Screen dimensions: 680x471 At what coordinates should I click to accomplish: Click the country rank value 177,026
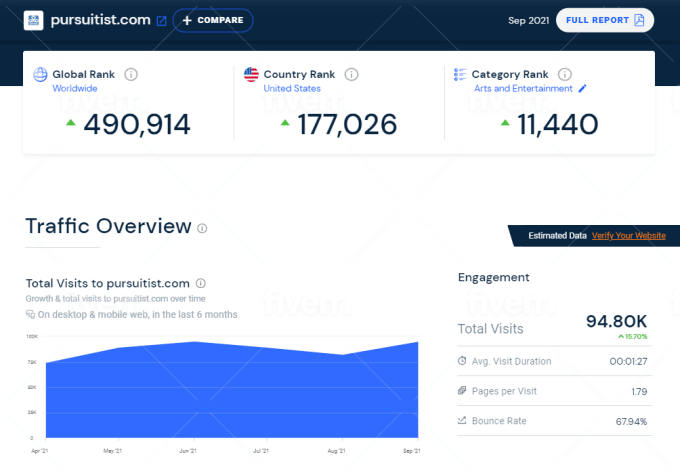347,124
